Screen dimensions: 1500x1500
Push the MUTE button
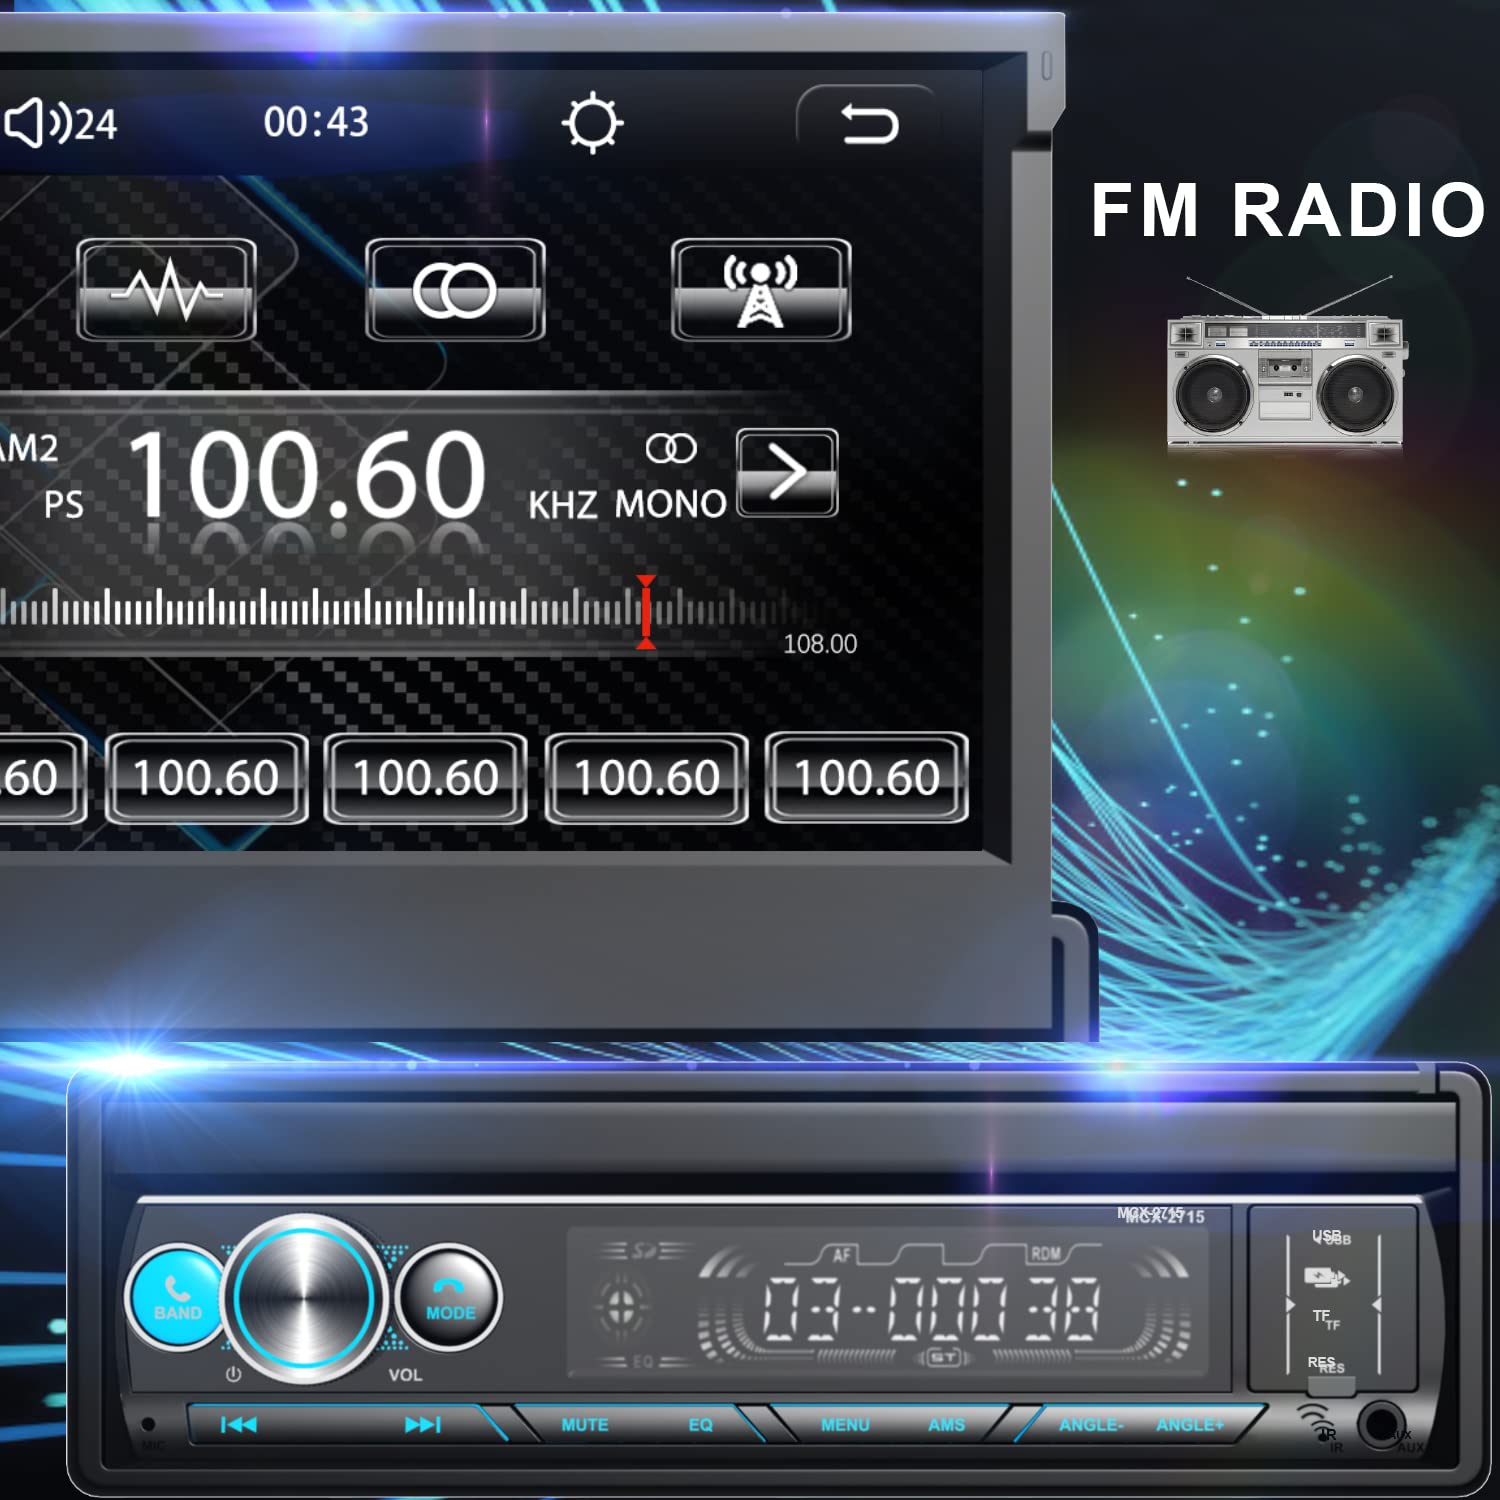(x=585, y=1425)
